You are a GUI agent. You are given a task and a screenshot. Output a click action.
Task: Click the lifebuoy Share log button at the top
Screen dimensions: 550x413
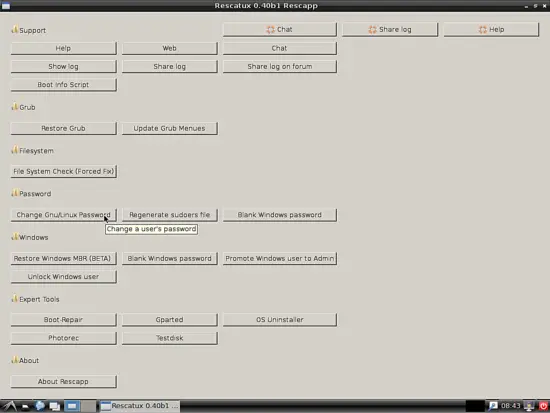390,29
